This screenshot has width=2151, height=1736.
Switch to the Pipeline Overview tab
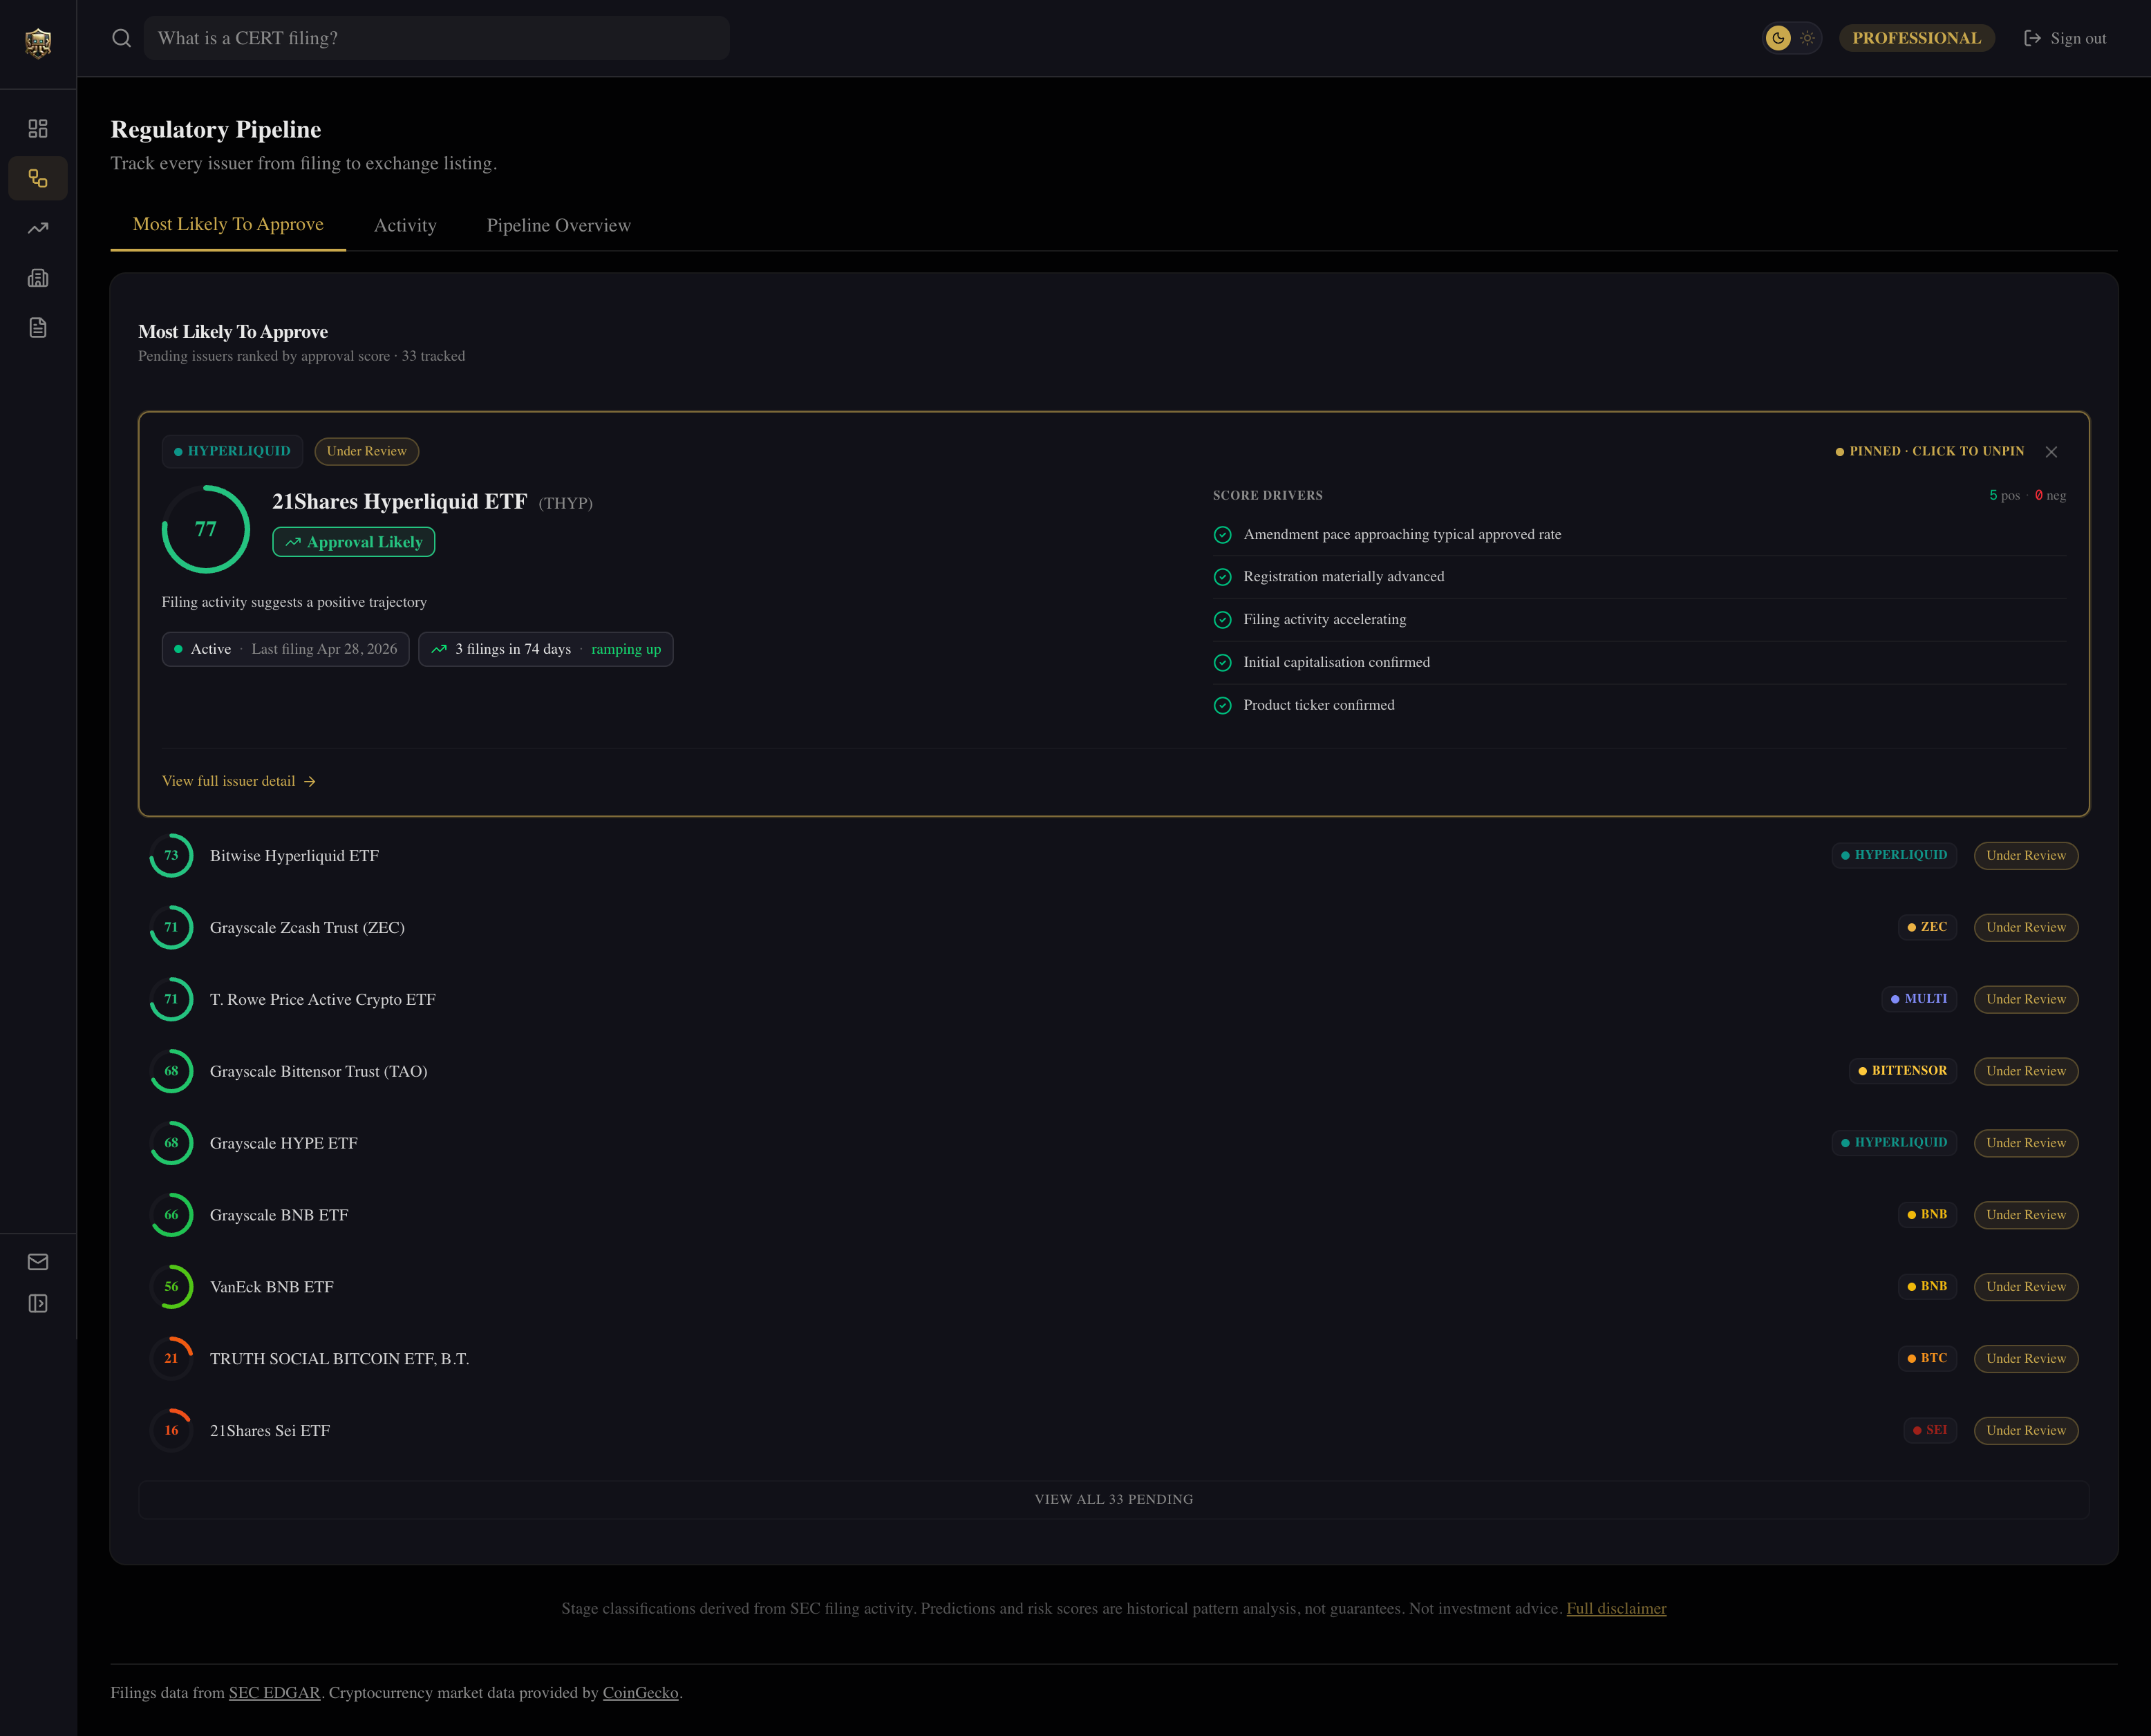point(559,225)
